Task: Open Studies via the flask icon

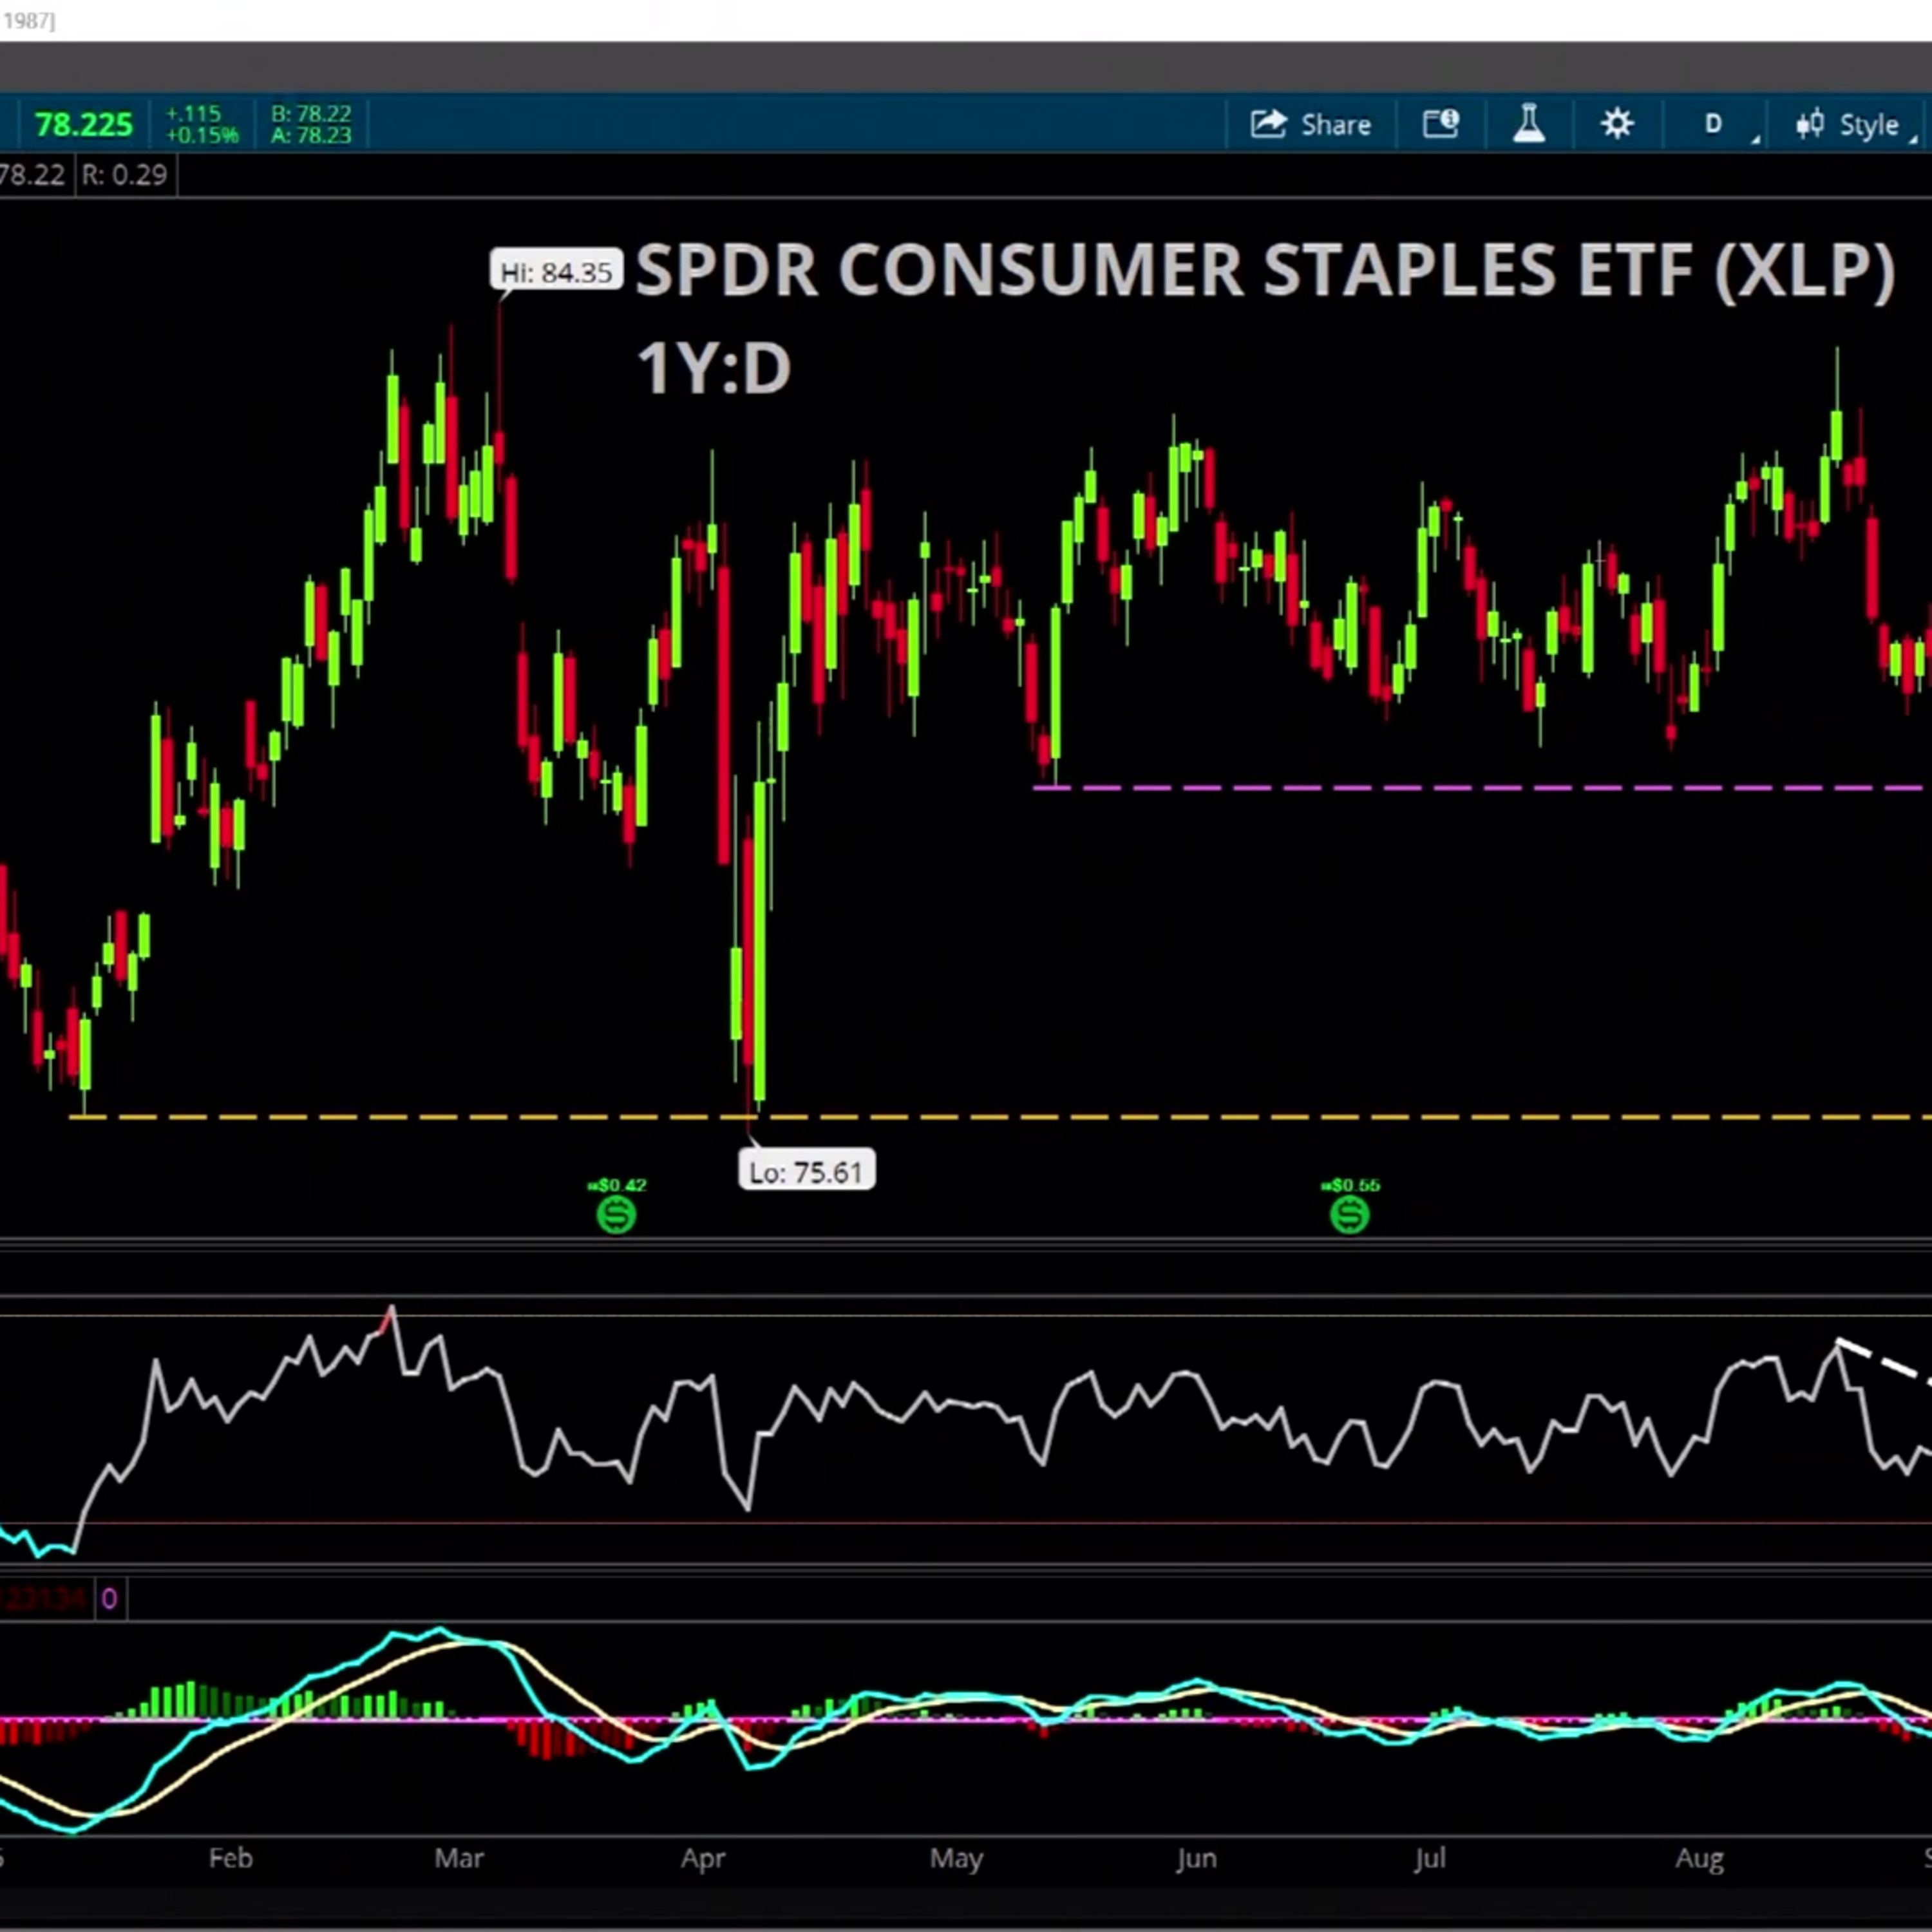Action: coord(1529,124)
